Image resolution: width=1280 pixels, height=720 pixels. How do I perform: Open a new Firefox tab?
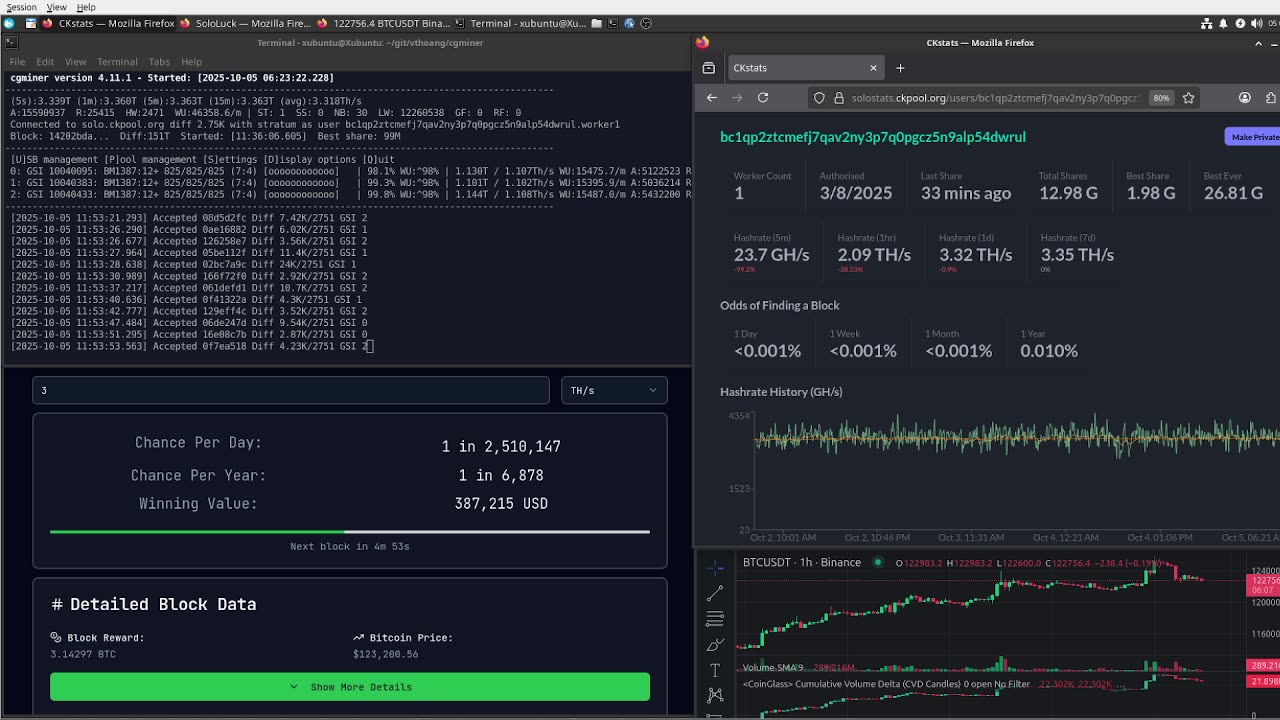900,68
